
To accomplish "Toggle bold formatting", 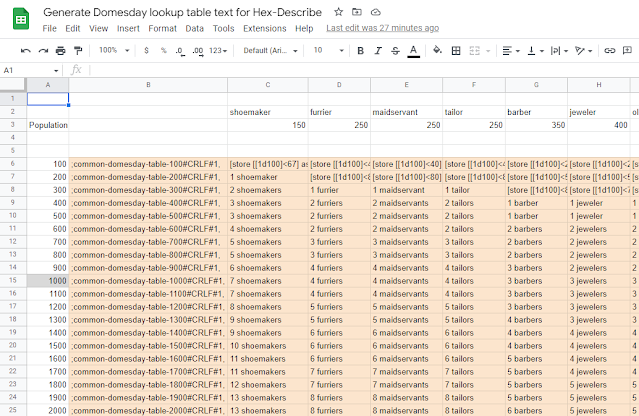I will click(x=360, y=51).
